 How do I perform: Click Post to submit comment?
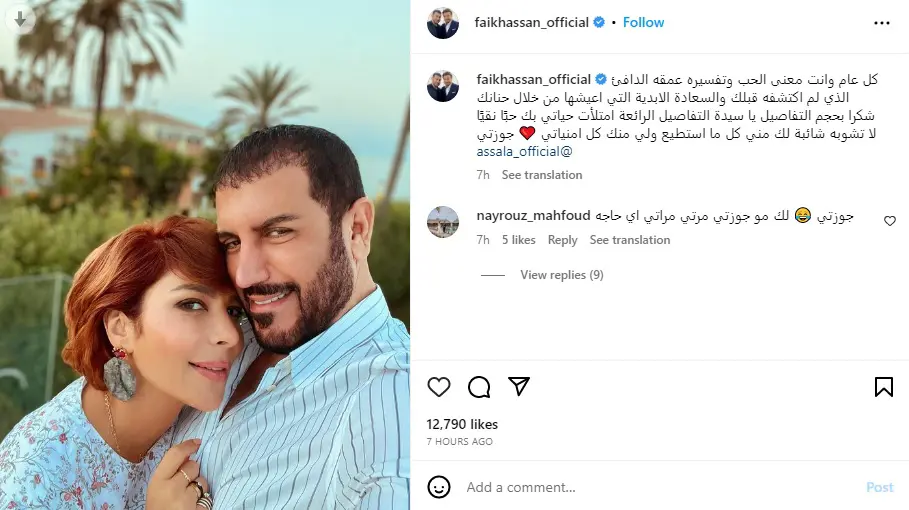[879, 487]
